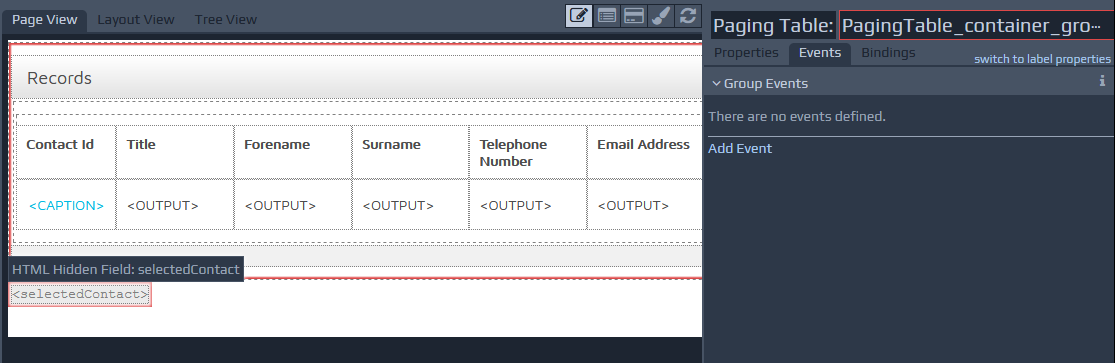
Task: Click the Add Event link
Action: click(740, 148)
